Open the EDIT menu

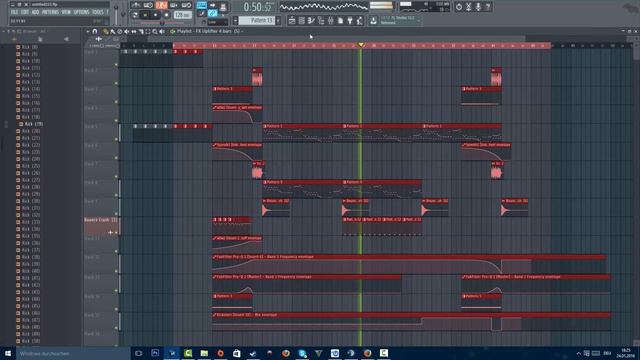[x=25, y=12]
